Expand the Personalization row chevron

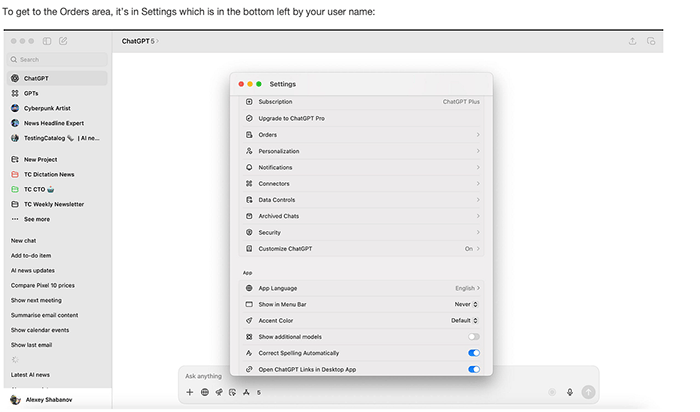tap(478, 151)
